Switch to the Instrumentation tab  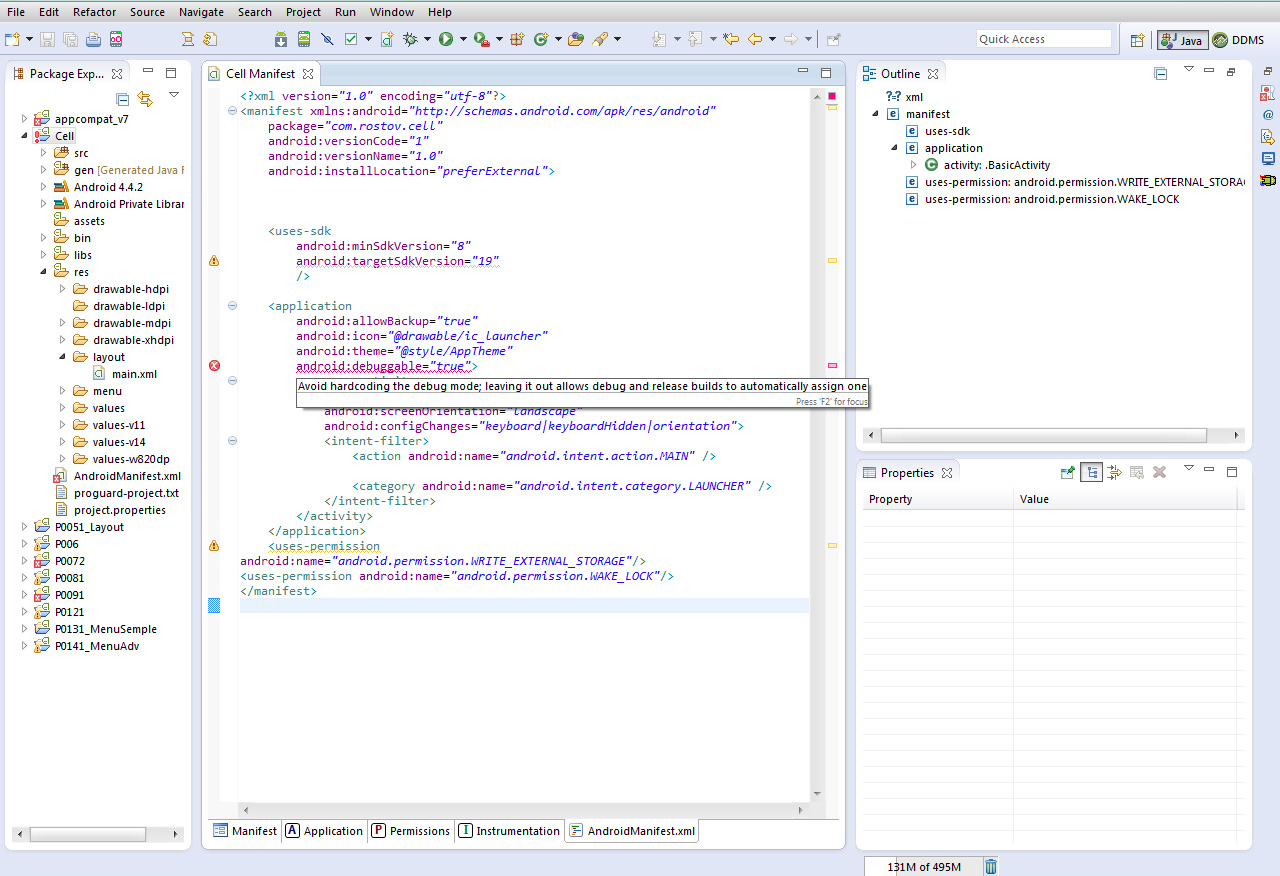509,831
